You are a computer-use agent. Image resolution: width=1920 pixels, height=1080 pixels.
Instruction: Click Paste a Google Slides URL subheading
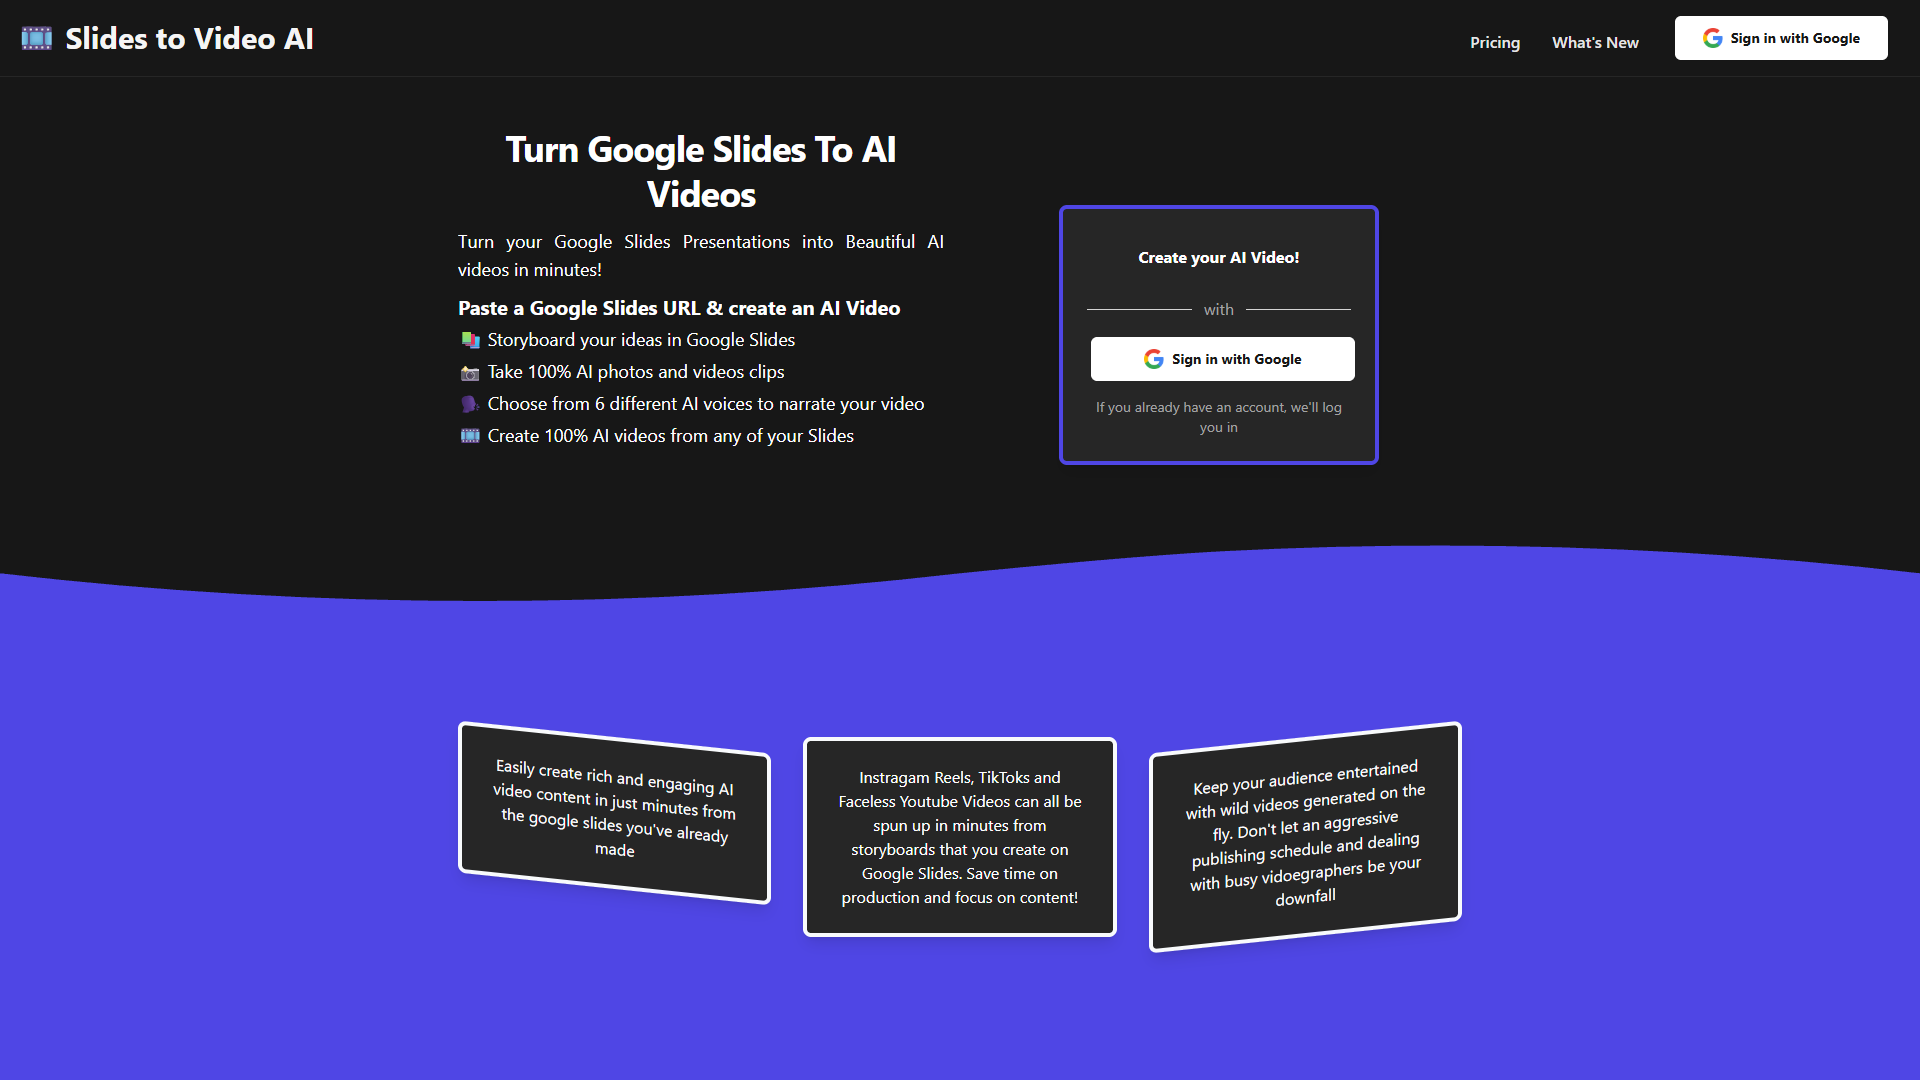tap(679, 308)
